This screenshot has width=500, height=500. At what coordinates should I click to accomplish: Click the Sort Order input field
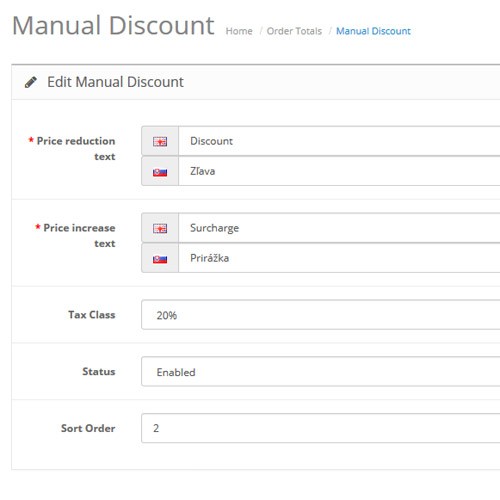click(x=321, y=428)
